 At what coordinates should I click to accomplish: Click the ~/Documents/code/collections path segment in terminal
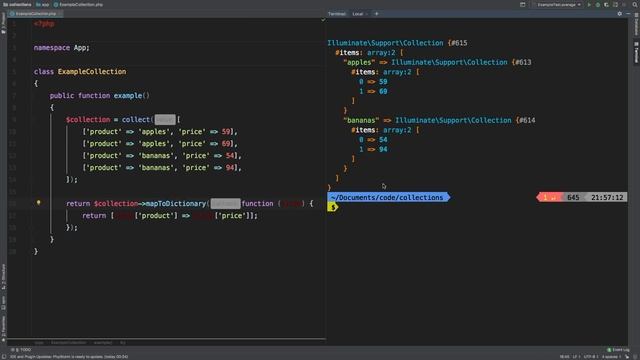point(387,198)
